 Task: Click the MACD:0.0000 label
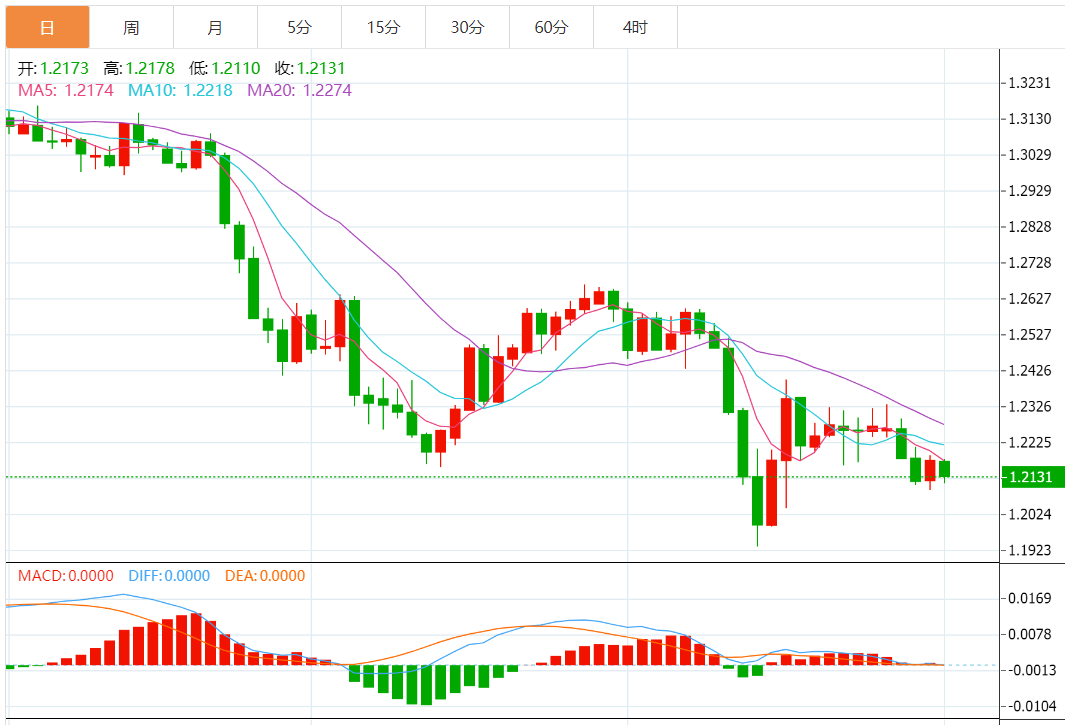66,576
